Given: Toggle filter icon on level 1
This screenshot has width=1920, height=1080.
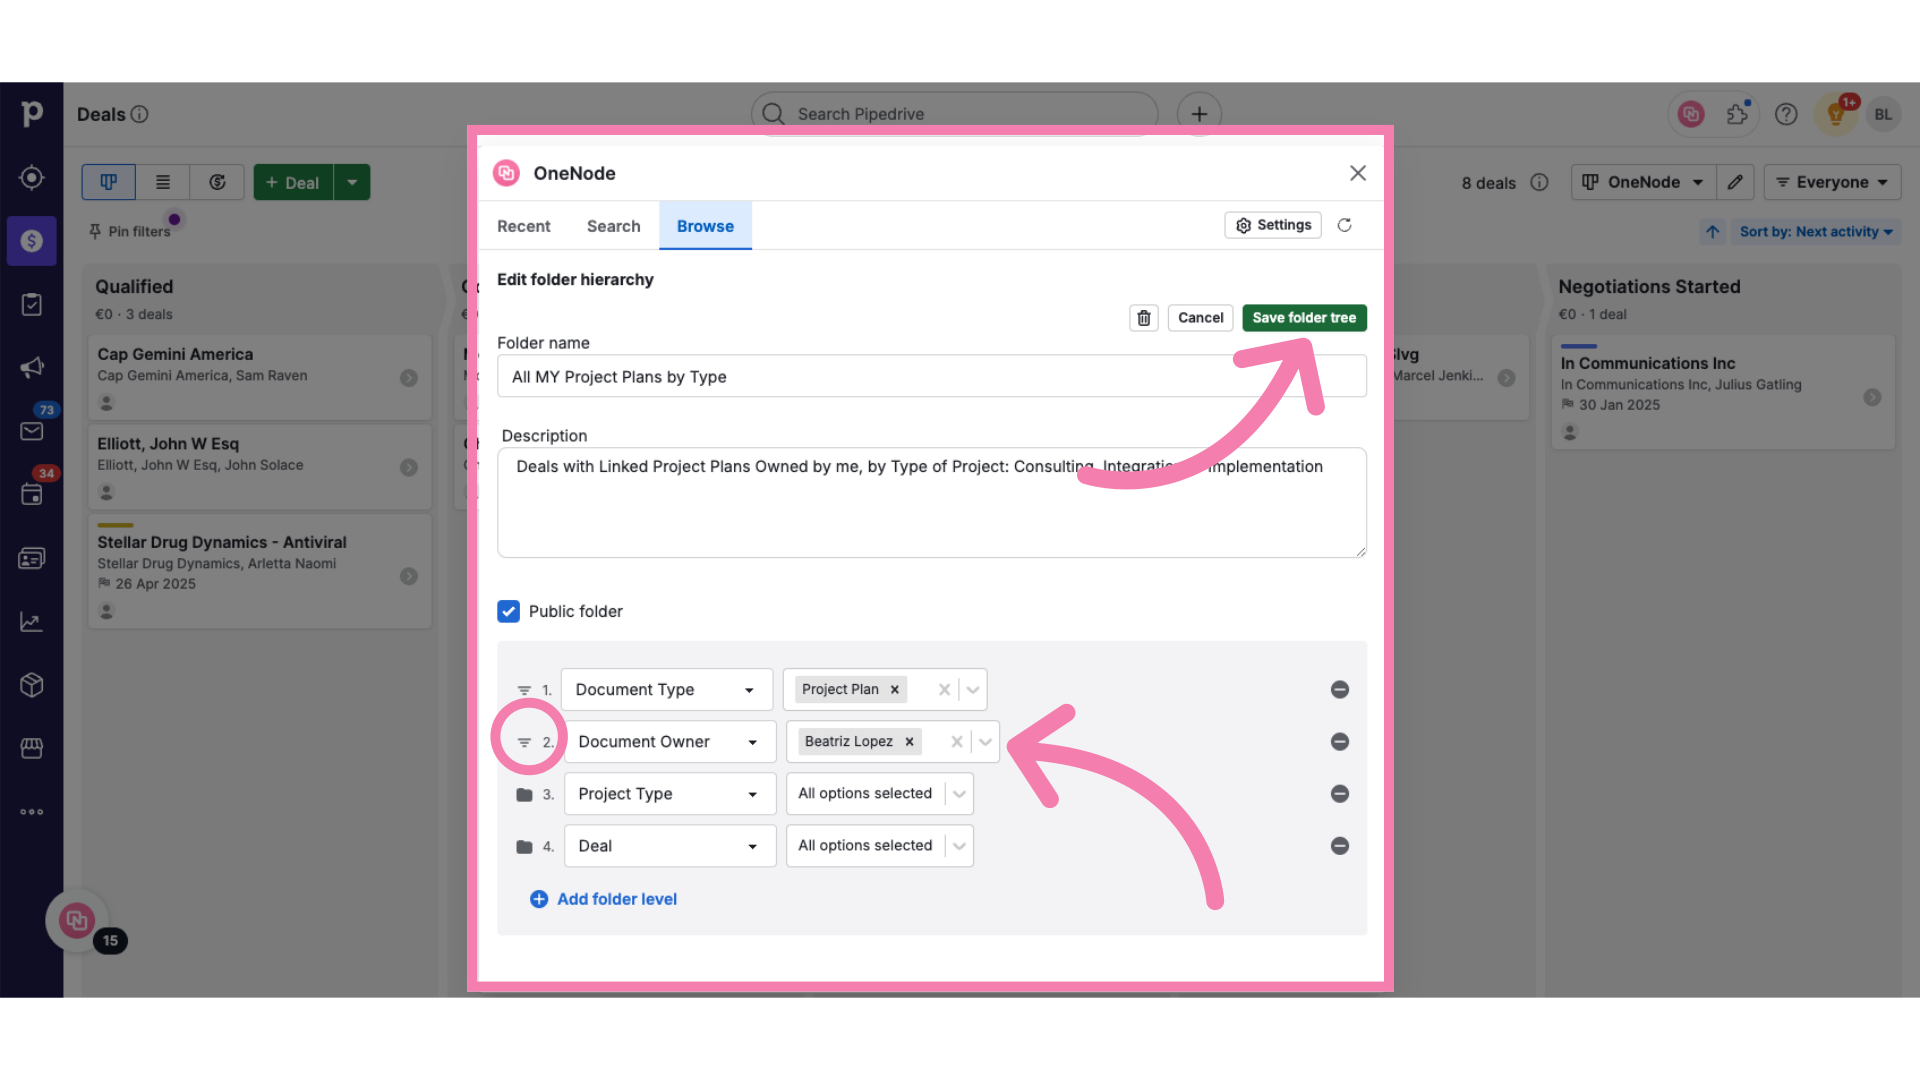Looking at the screenshot, I should click(x=524, y=690).
